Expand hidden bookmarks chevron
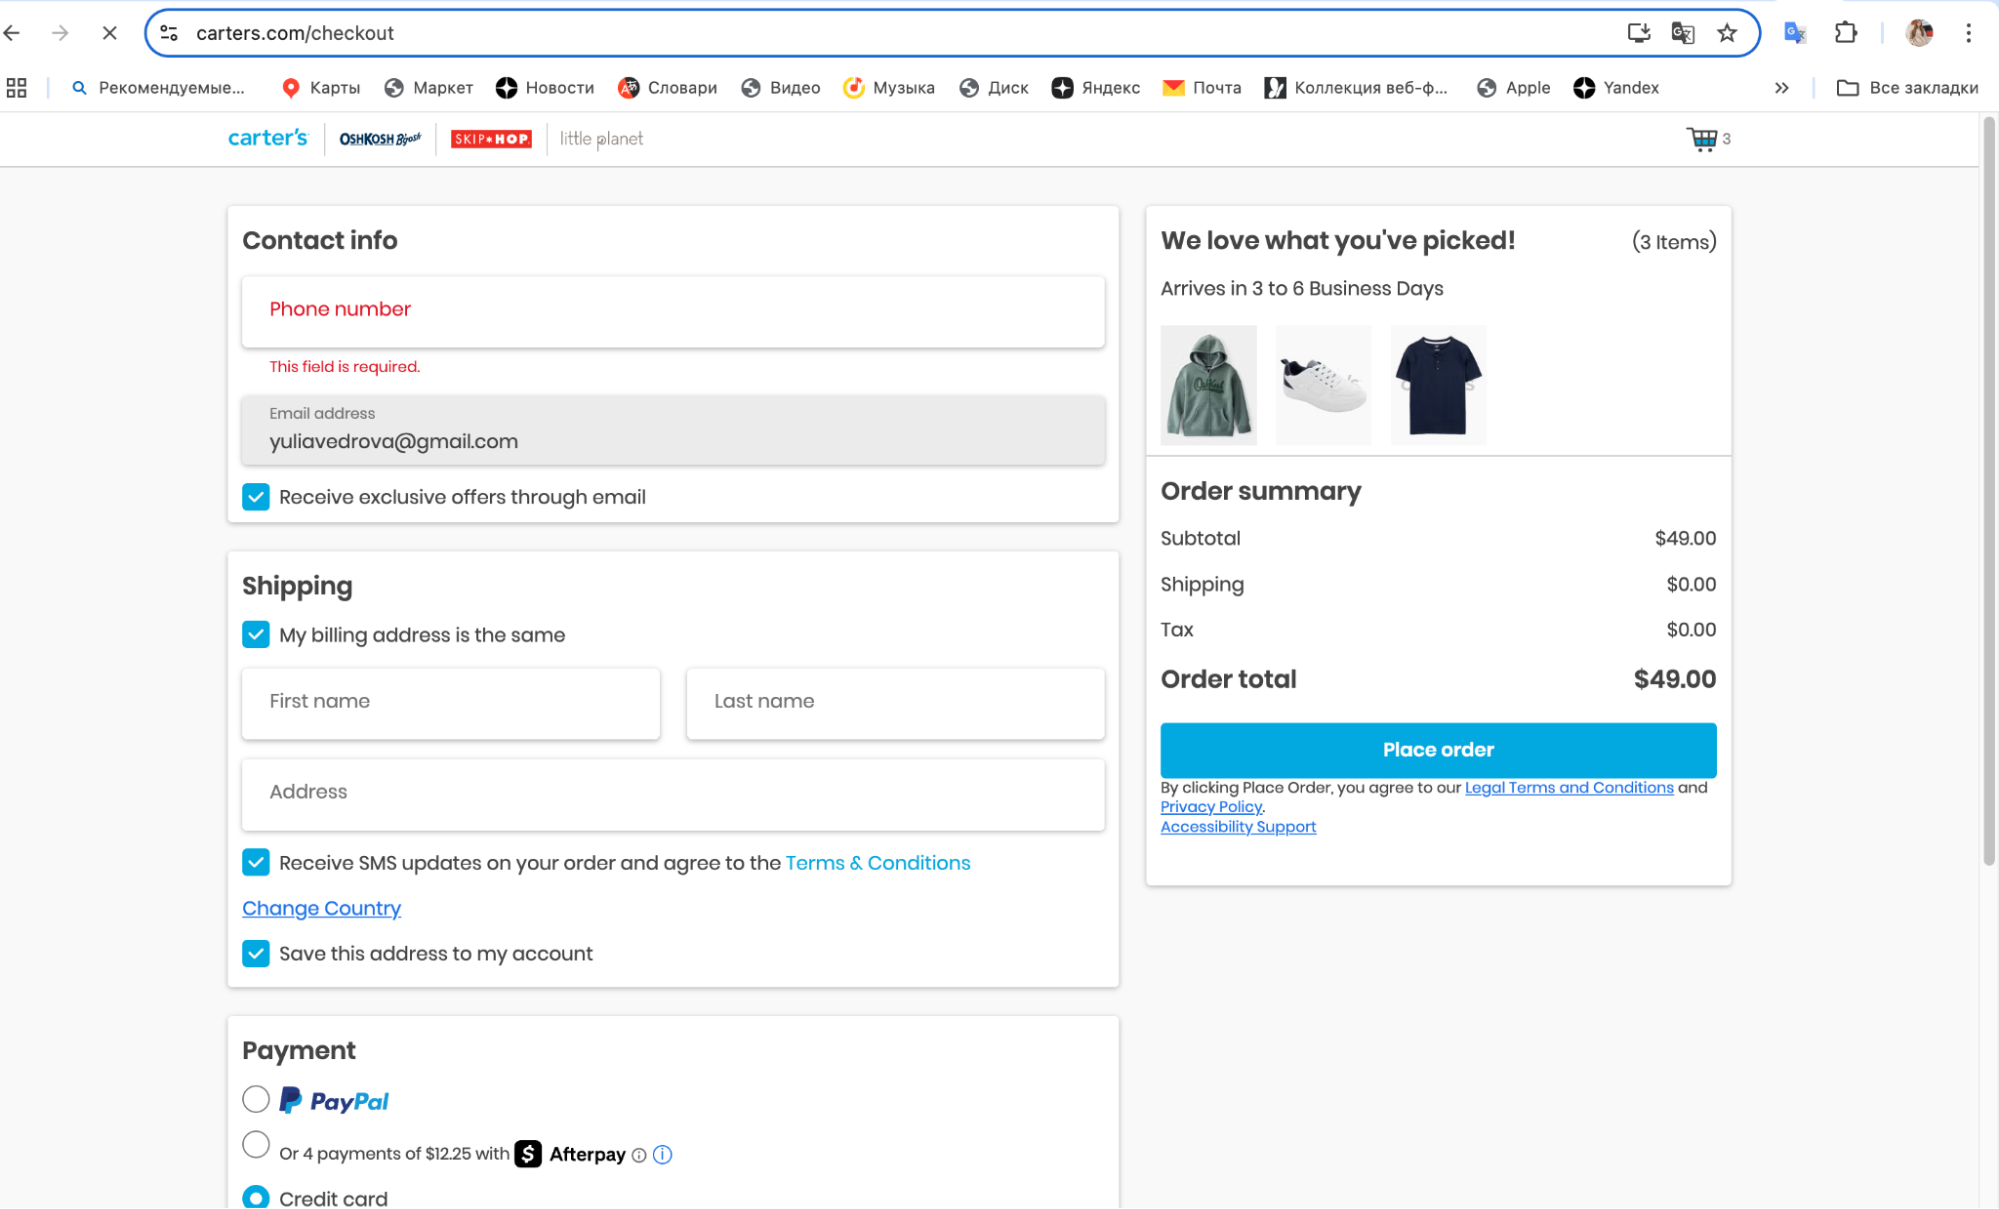This screenshot has width=1999, height=1209. pyautogui.click(x=1782, y=88)
